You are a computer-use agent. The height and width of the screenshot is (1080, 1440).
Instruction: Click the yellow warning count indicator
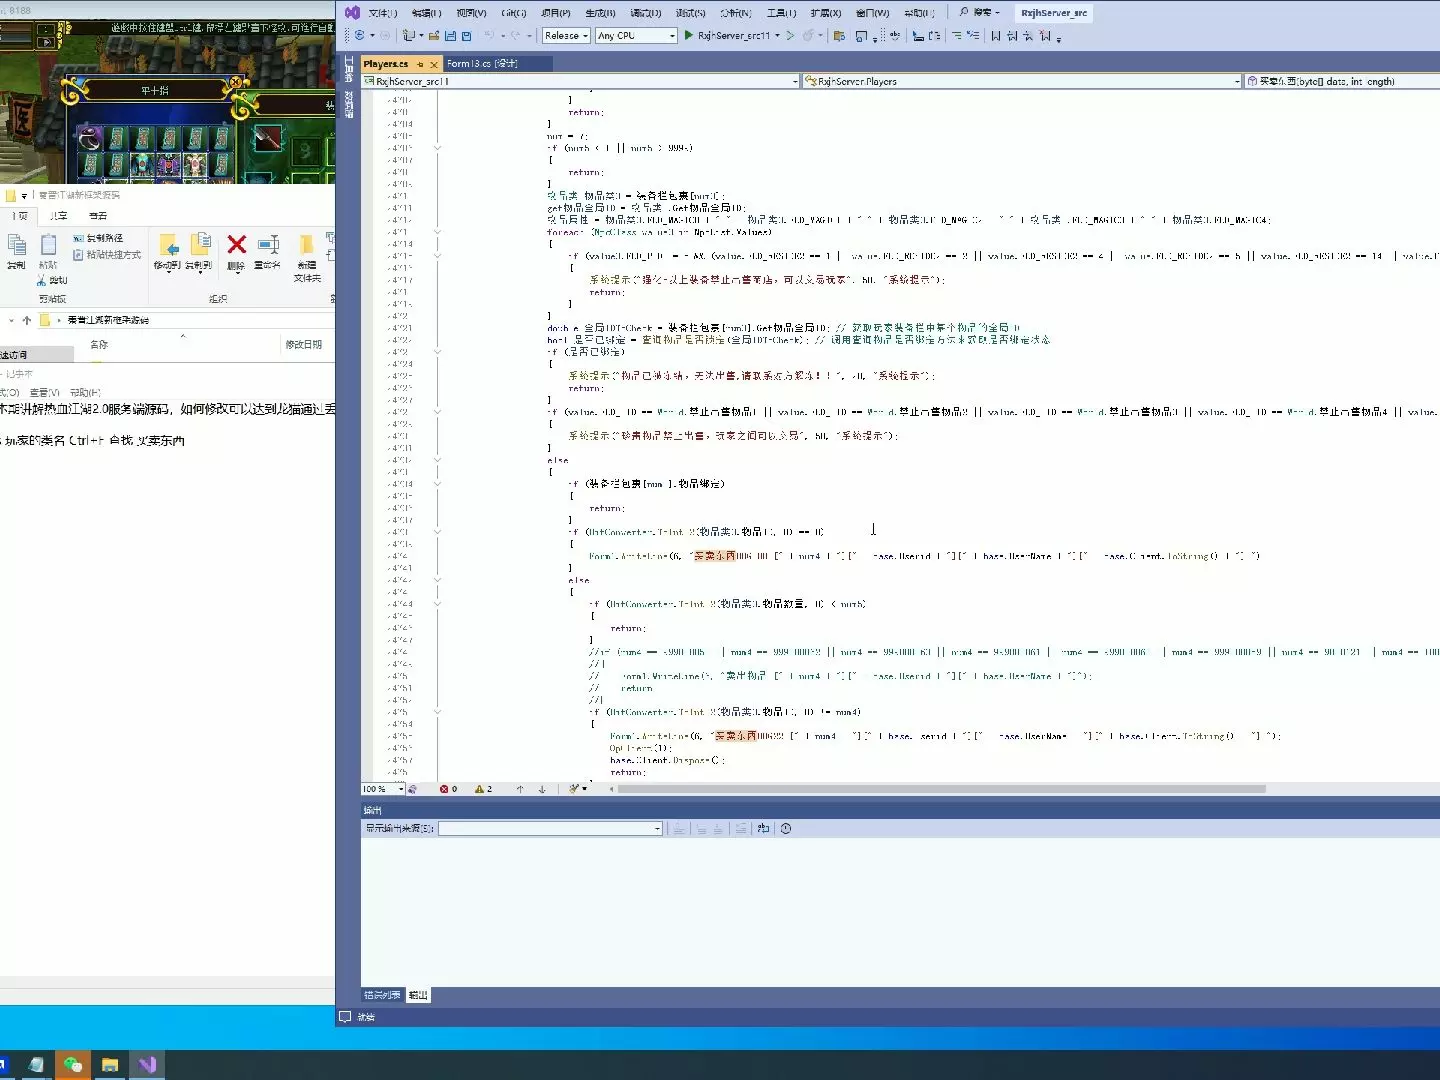coord(483,789)
